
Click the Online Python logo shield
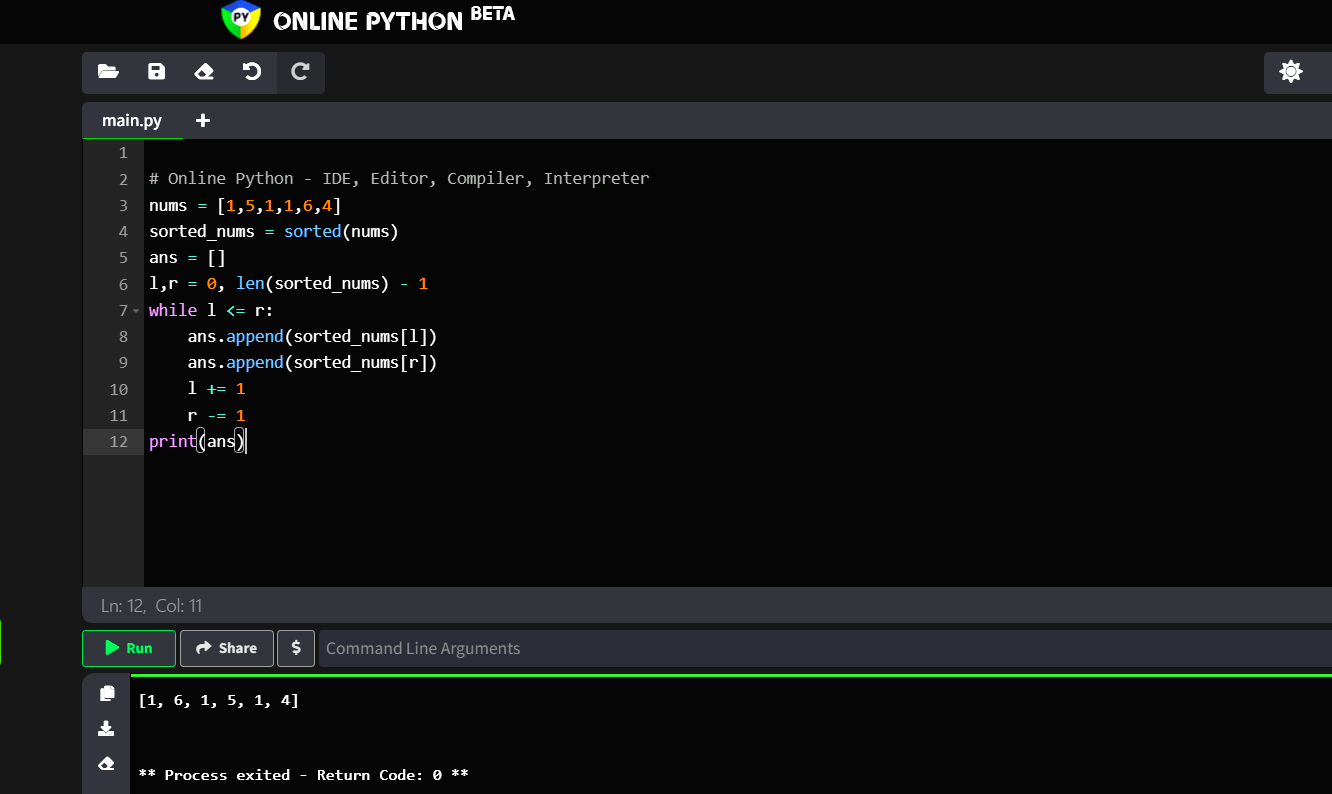tap(241, 19)
